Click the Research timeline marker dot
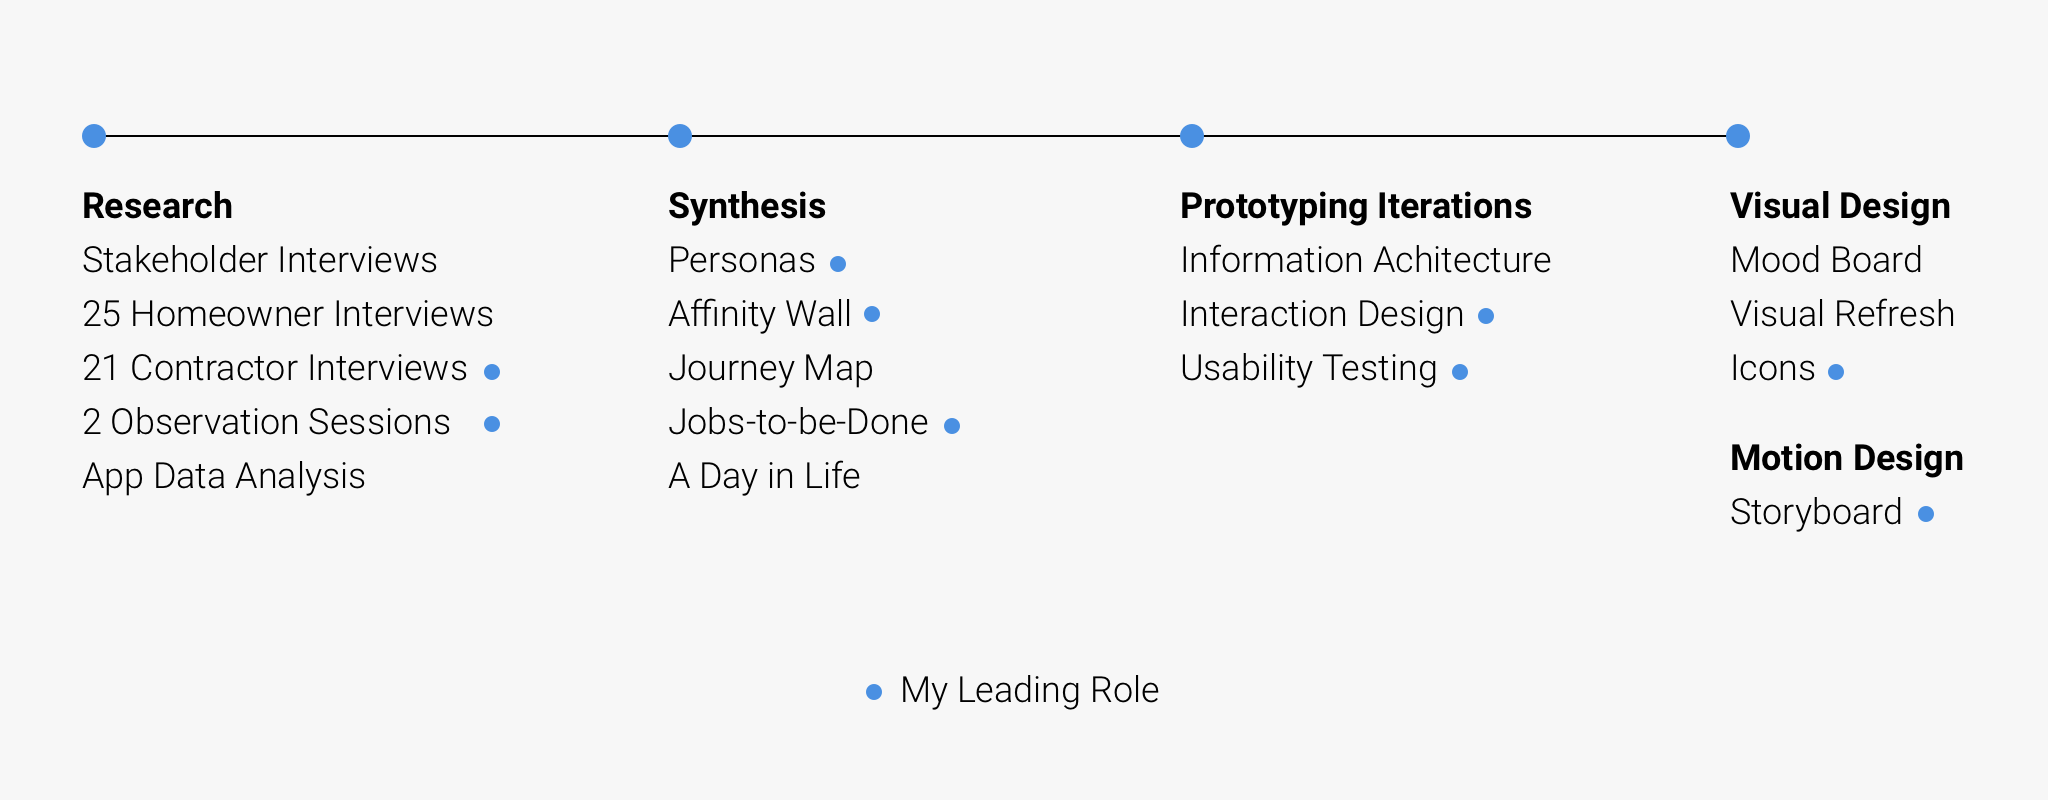2048x800 pixels. (x=94, y=136)
